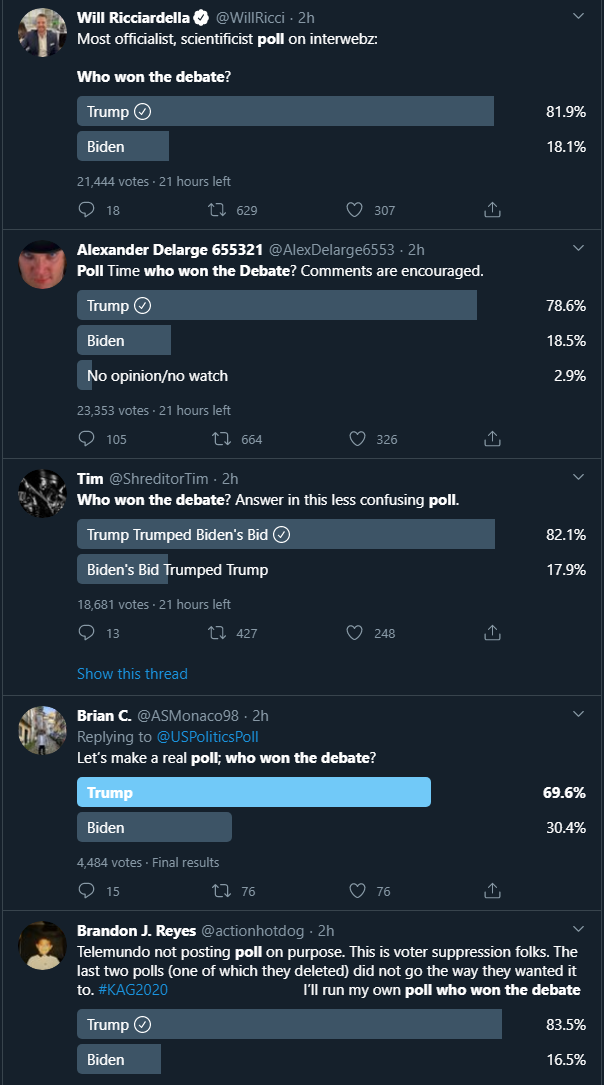Click the Trump 69.6% result bar
Viewport: 604px width, 1085px height.
coord(254,793)
